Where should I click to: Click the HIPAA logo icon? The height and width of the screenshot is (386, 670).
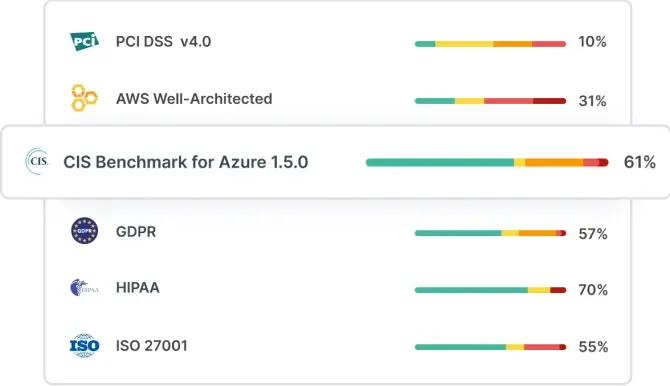(84, 288)
